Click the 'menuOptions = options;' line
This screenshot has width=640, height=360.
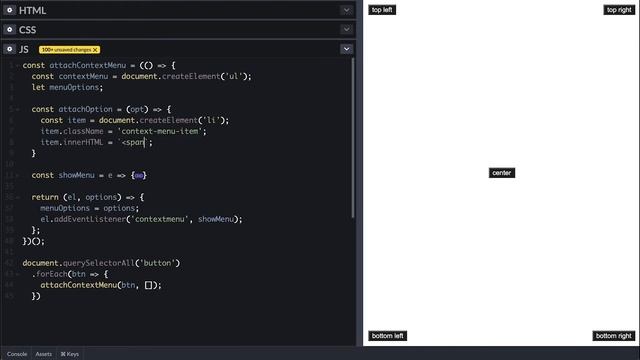89,208
